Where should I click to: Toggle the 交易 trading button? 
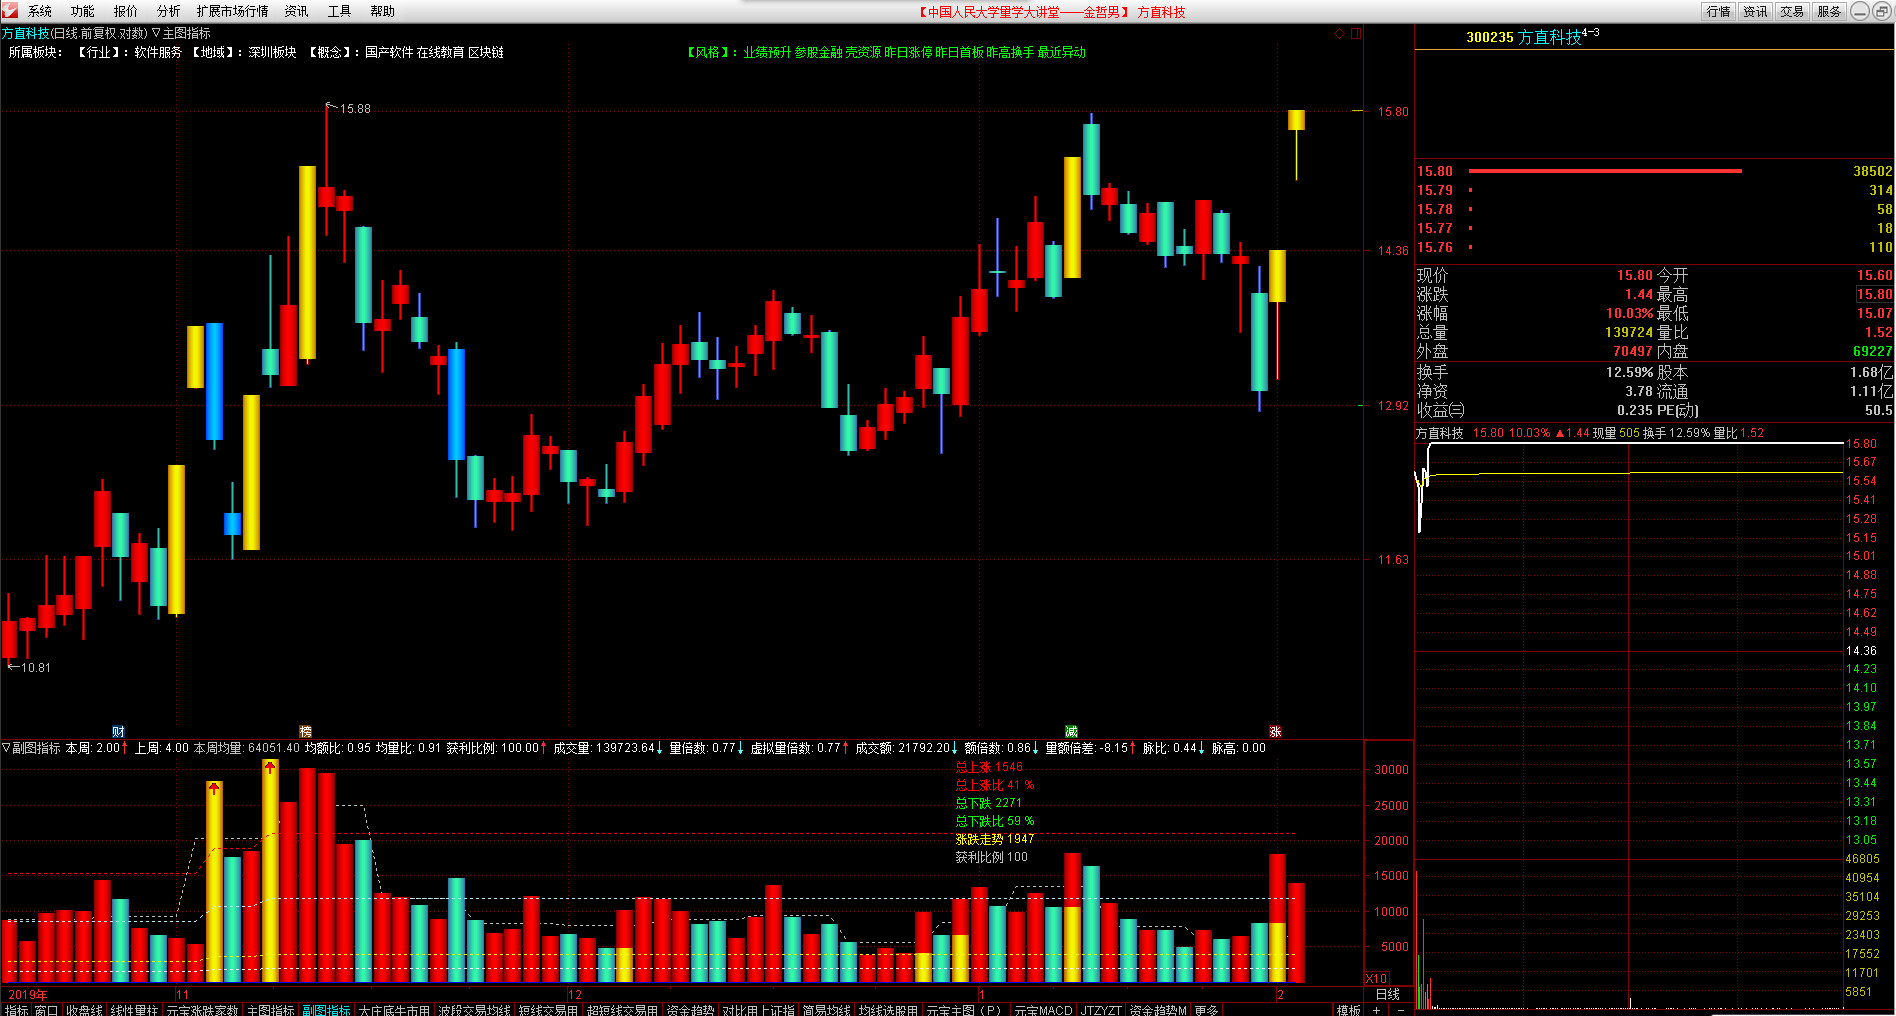point(1792,11)
